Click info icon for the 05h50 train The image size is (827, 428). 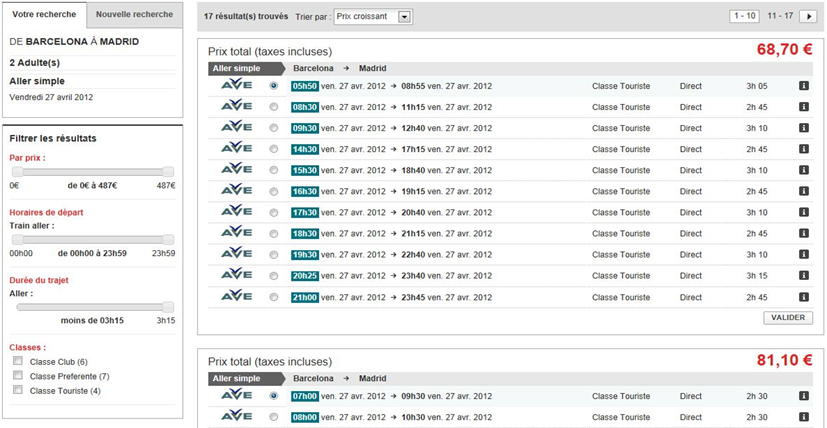(x=803, y=86)
